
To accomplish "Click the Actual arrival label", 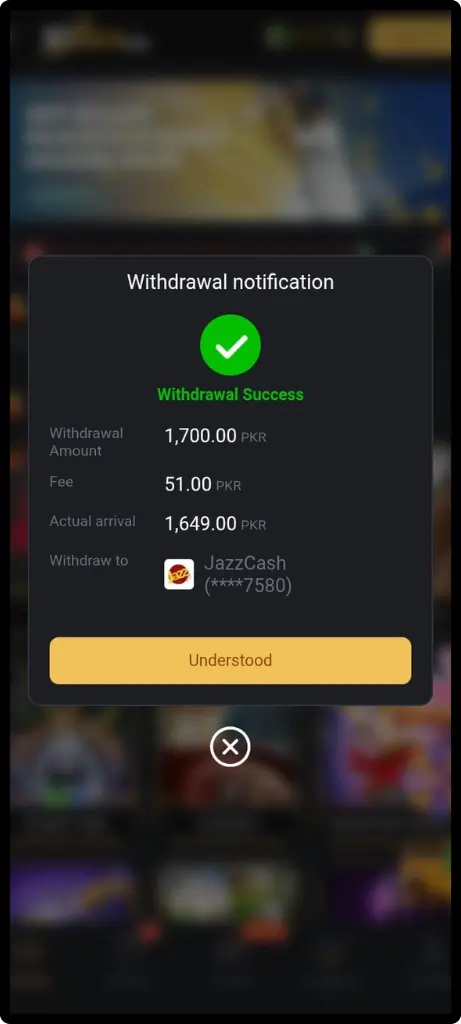I will tap(93, 521).
